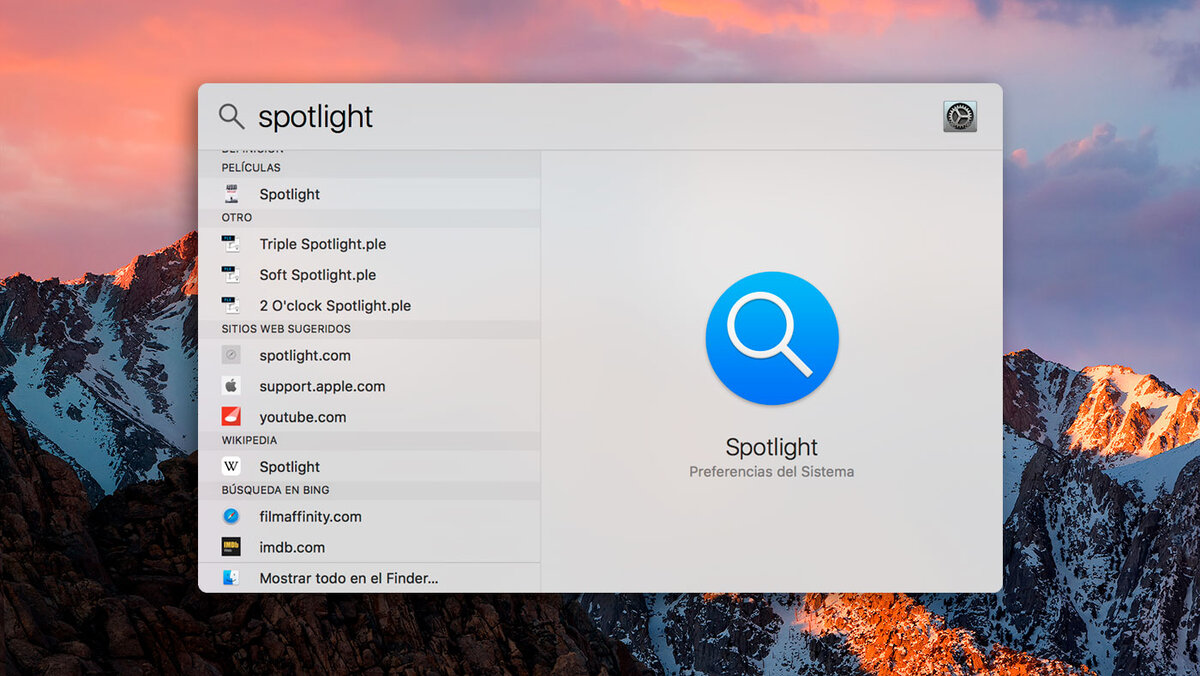
Task: Click the movie icon beside Spotlight under Películas
Action: (x=231, y=194)
